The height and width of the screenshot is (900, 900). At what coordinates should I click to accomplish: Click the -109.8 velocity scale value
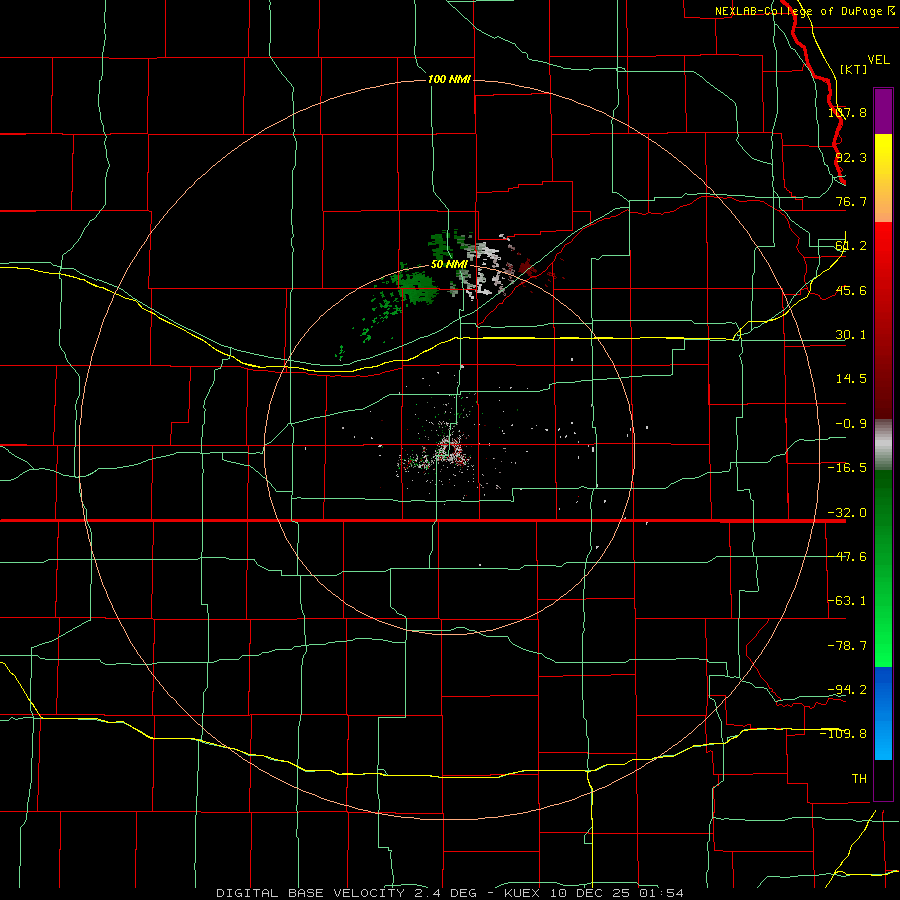844,734
